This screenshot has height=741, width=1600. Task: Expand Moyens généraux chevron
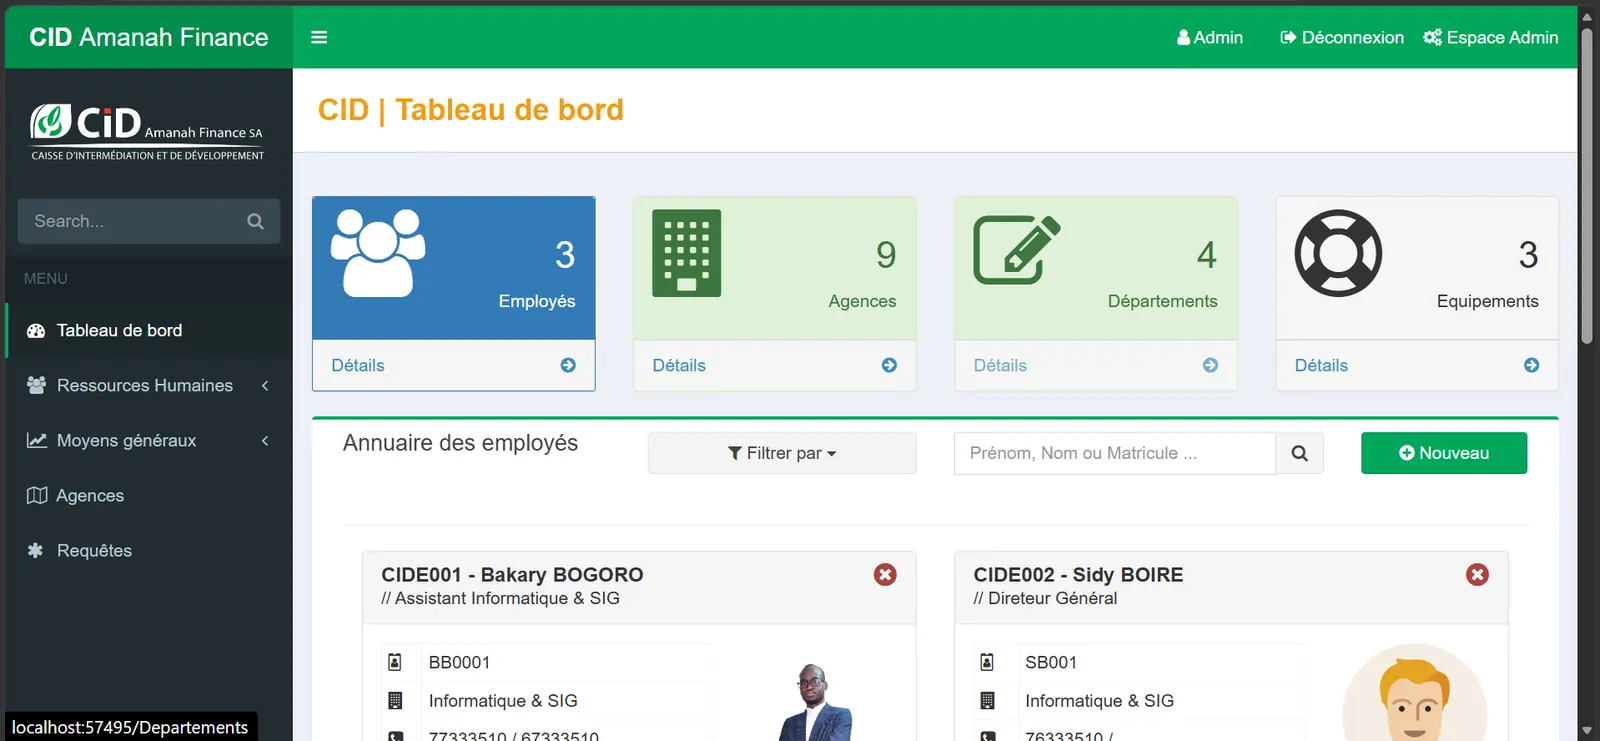(265, 440)
